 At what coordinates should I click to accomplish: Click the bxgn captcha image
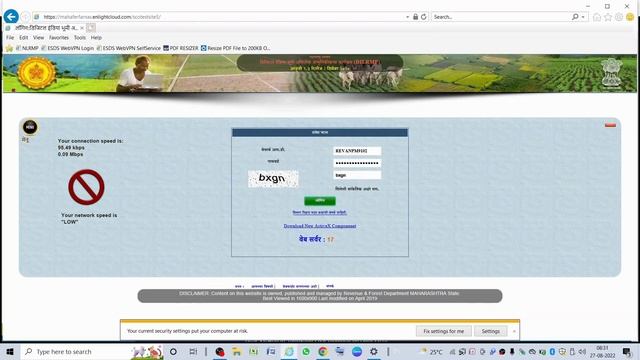pos(273,178)
